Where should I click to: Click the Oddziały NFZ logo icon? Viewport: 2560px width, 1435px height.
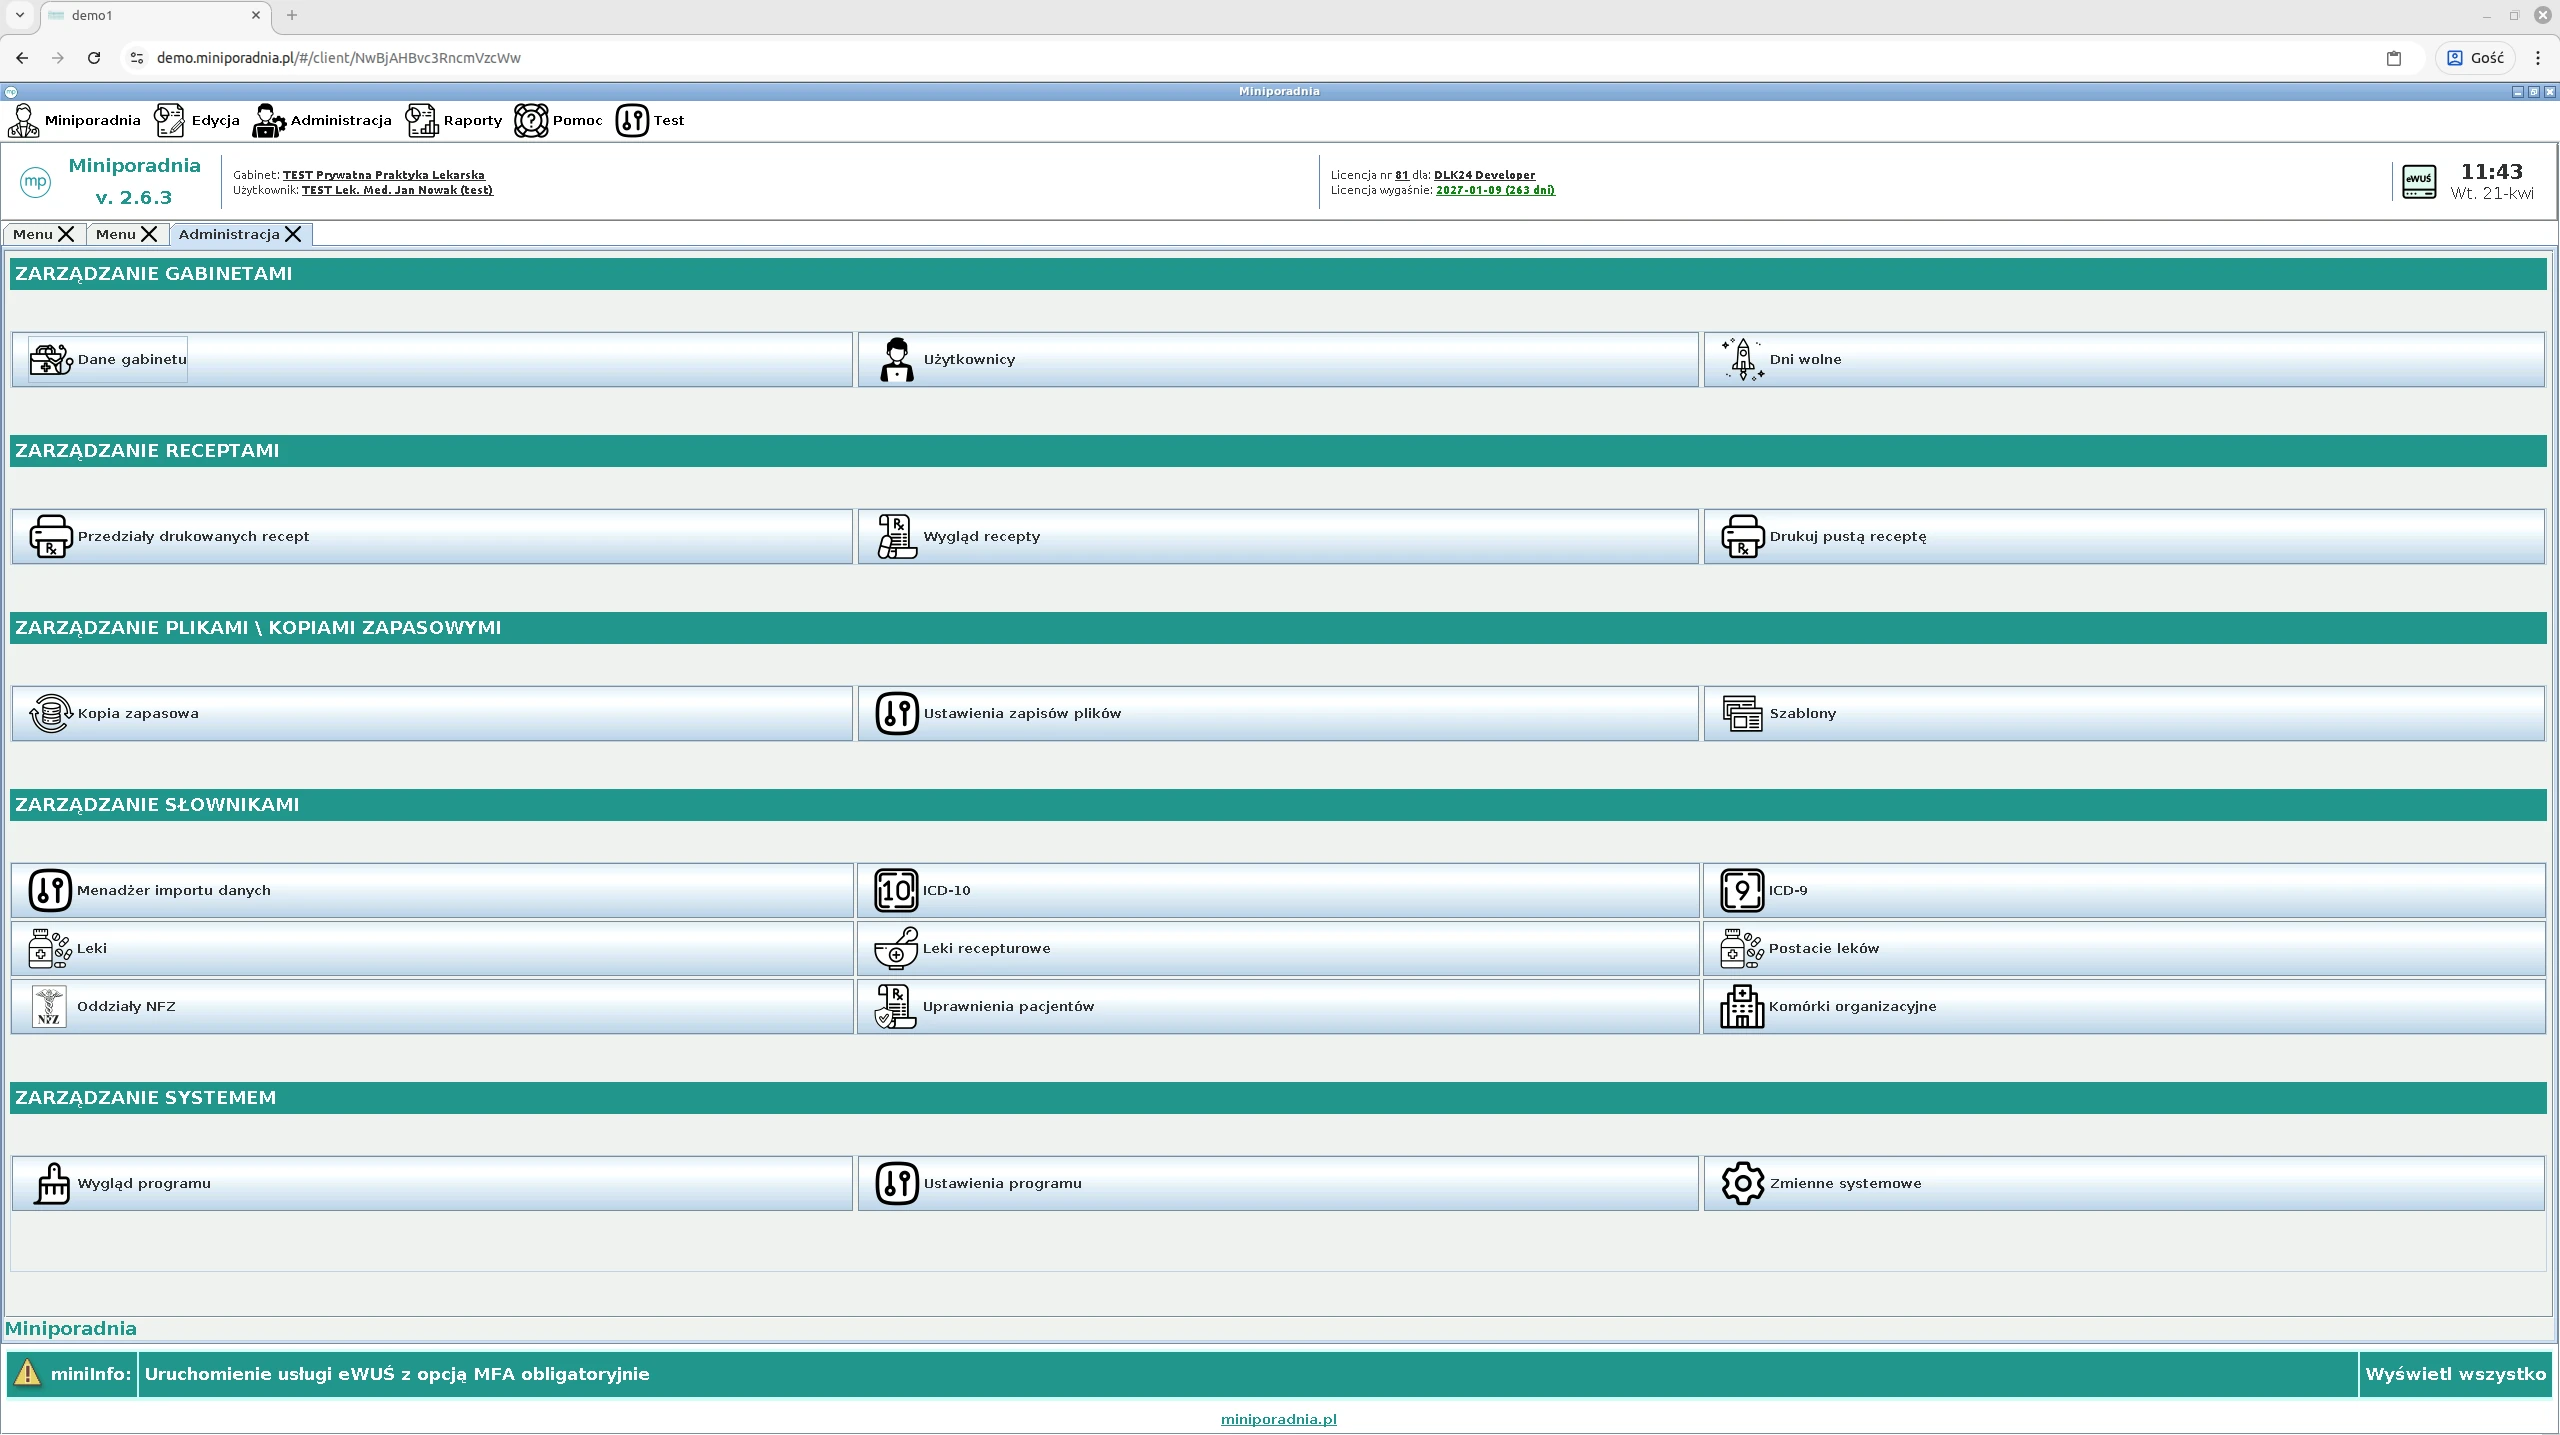(49, 1006)
